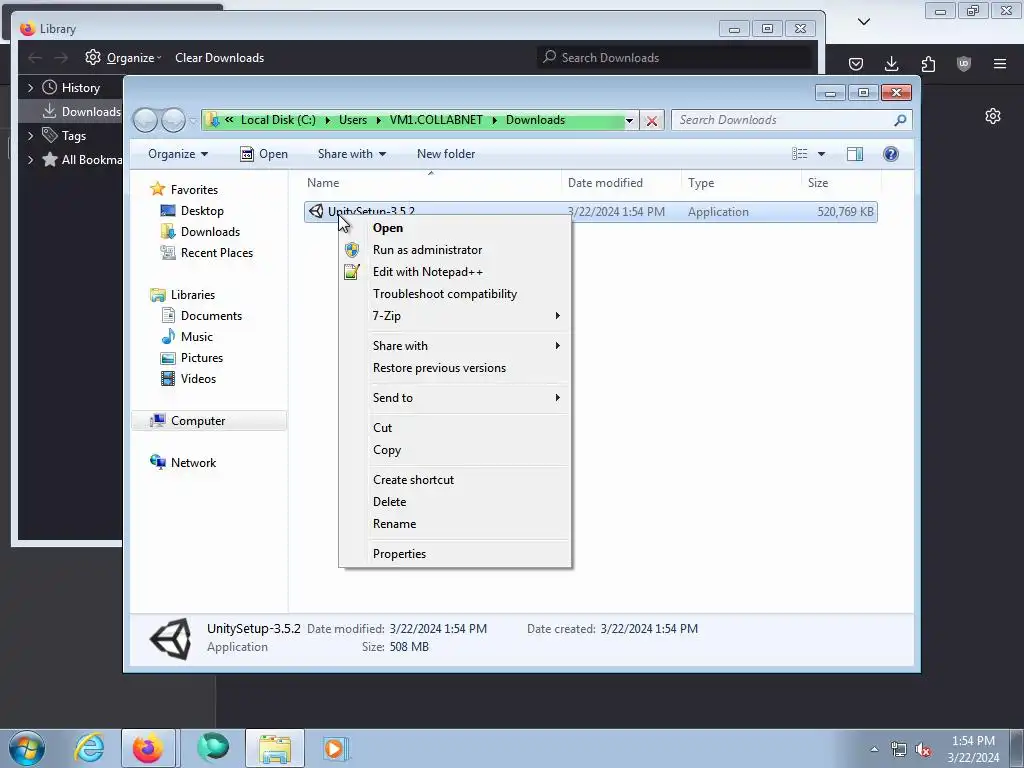Open the Explorer Organize dropdown
Screen dimensions: 1024x768
click(x=178, y=154)
